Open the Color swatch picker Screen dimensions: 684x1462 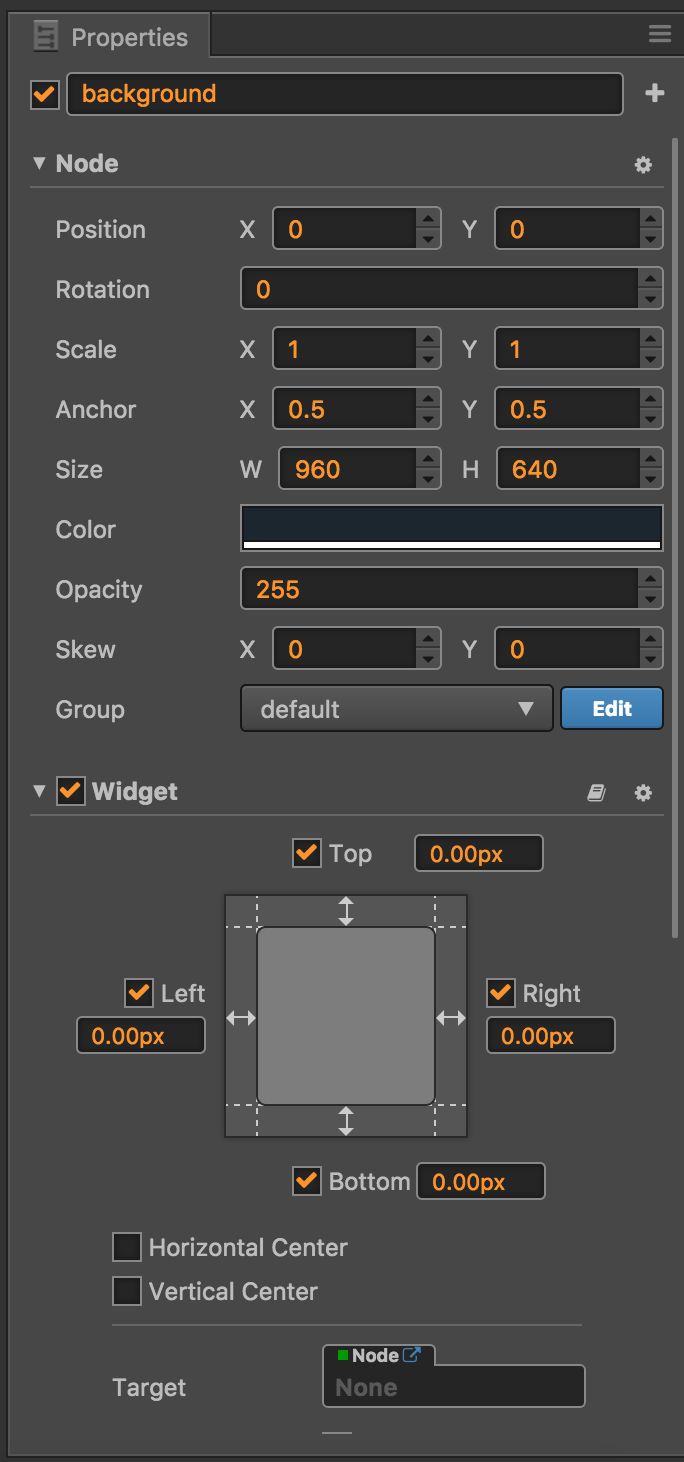[452, 528]
